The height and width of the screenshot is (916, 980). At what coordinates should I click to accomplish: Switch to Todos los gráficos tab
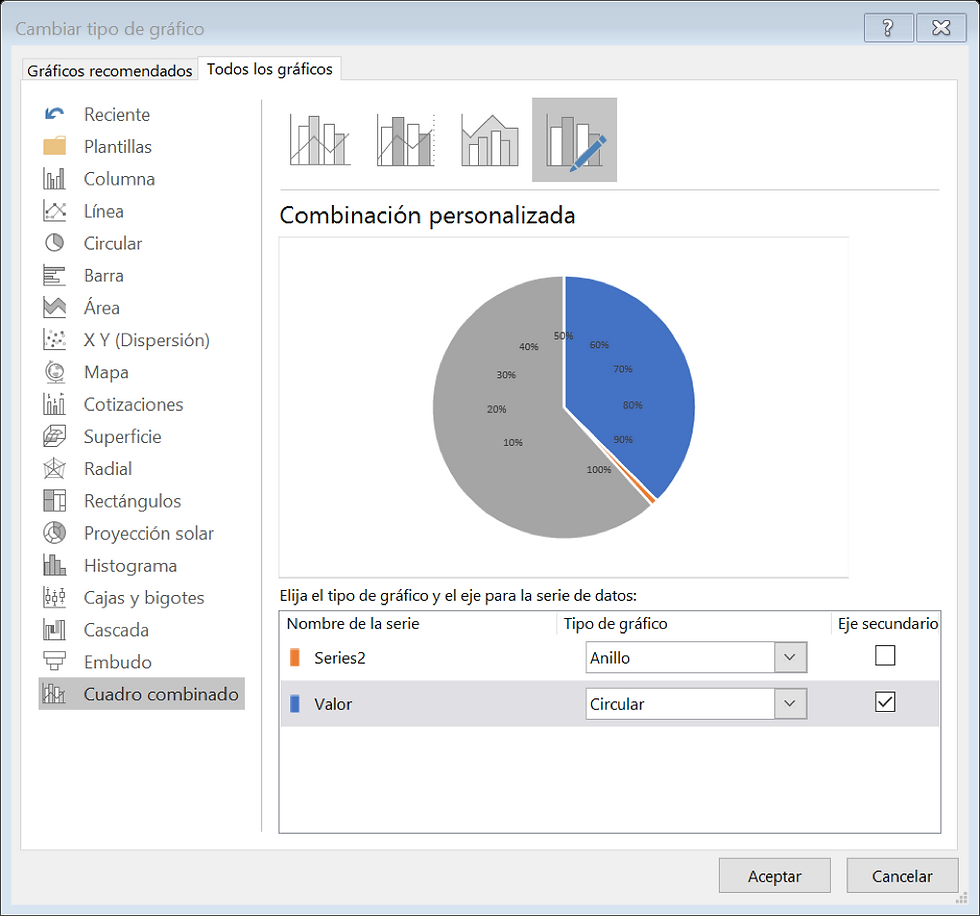(269, 69)
